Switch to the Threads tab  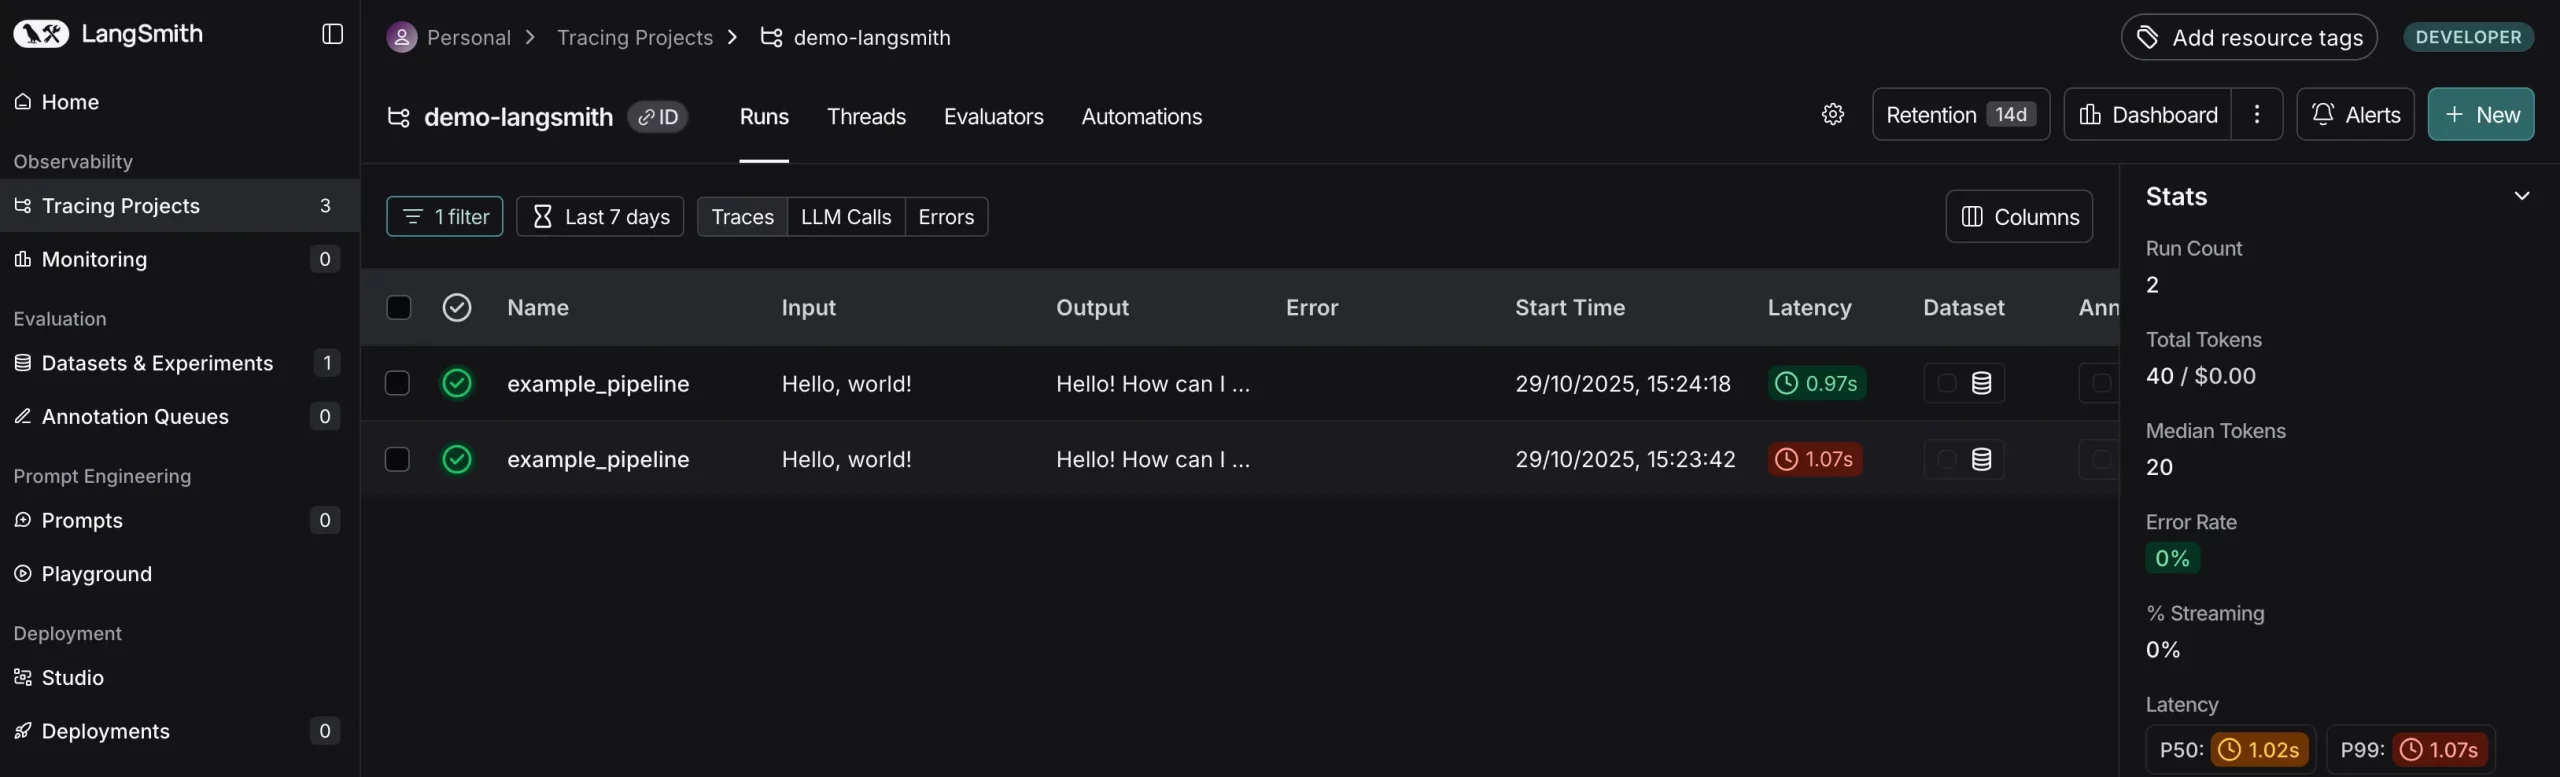tap(866, 117)
